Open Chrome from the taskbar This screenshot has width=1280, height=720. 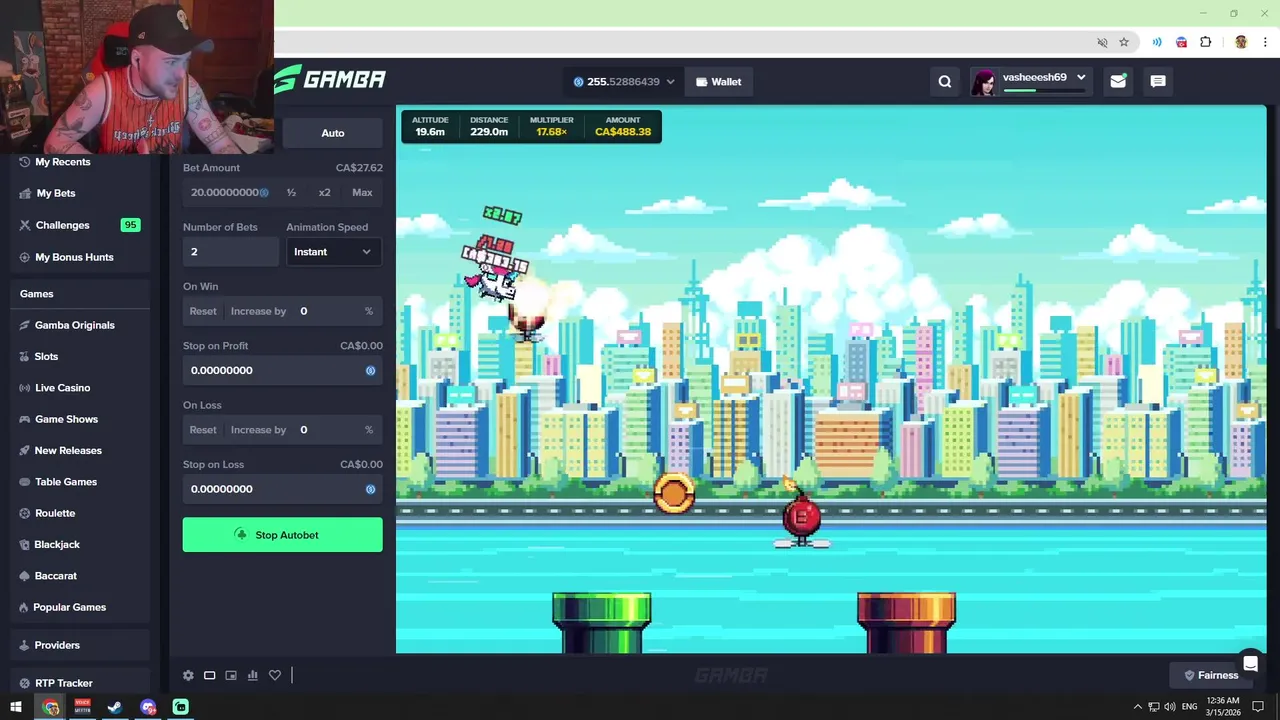[x=50, y=707]
